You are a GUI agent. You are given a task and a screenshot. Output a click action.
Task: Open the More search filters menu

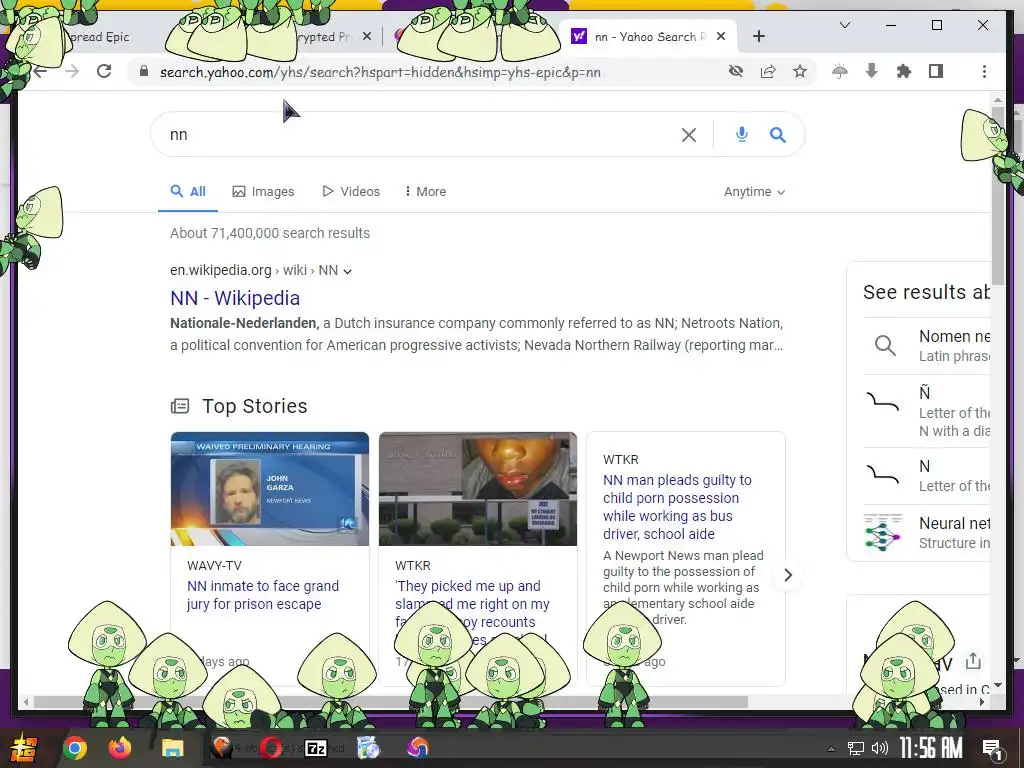coord(425,191)
